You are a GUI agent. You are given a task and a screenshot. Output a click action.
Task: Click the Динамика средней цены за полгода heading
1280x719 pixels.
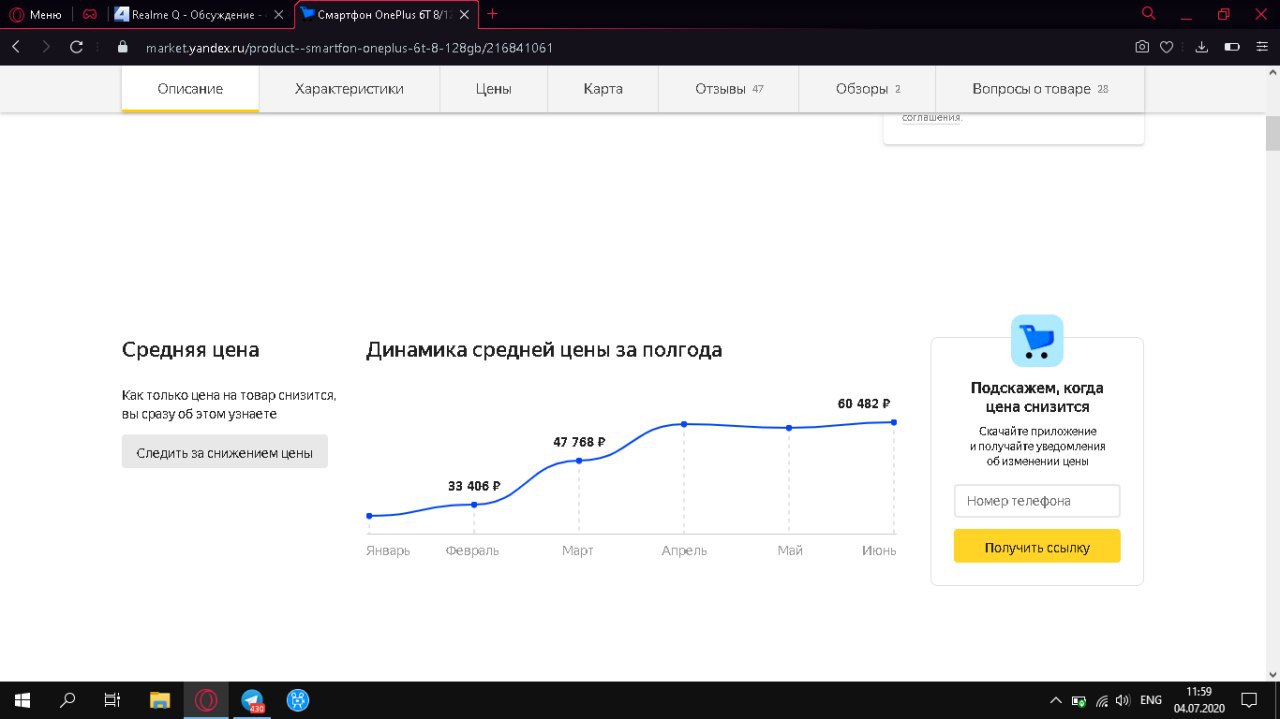[x=544, y=350]
